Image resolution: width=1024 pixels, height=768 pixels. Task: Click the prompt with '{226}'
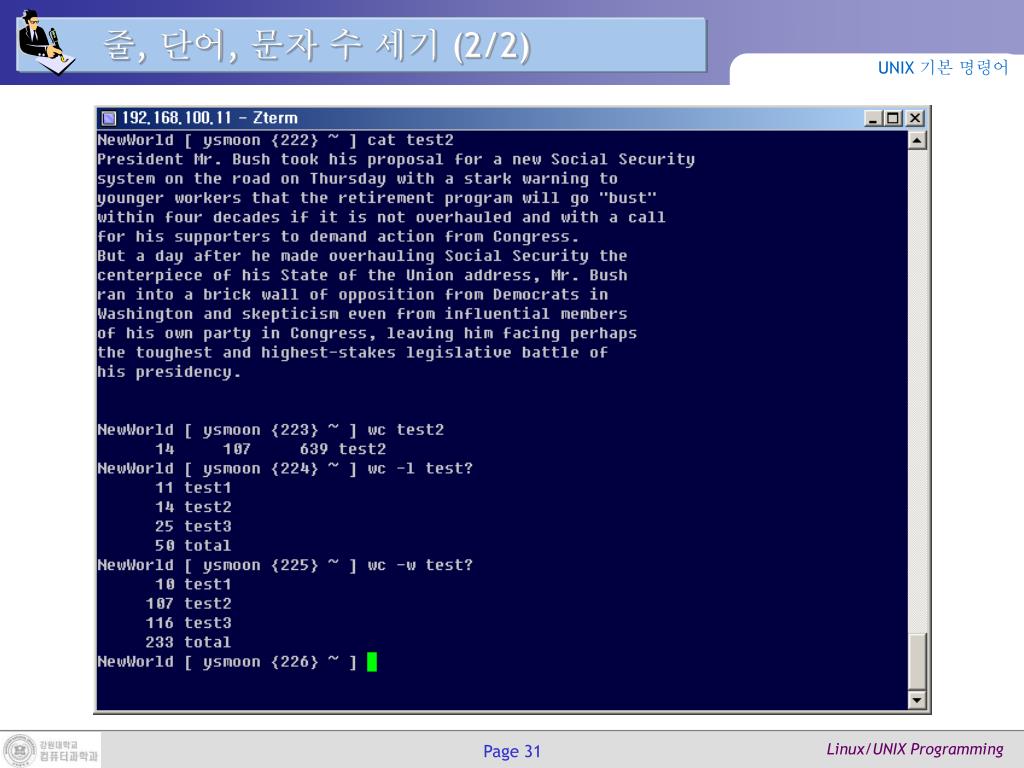[227, 662]
